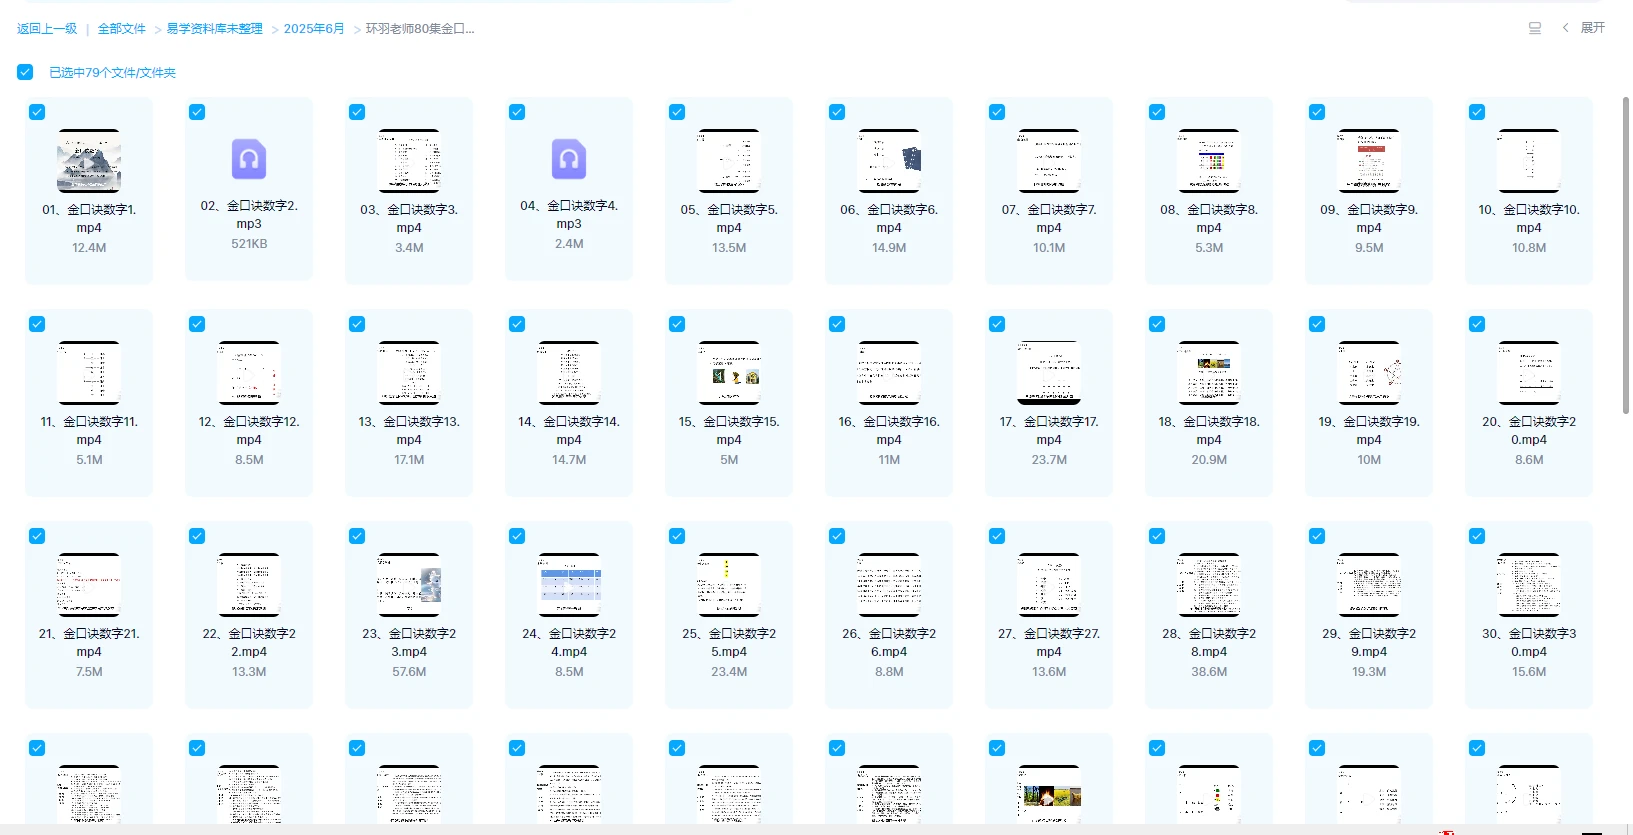Open video thumbnail of 06、金口诀数字6.mp4

(x=889, y=161)
